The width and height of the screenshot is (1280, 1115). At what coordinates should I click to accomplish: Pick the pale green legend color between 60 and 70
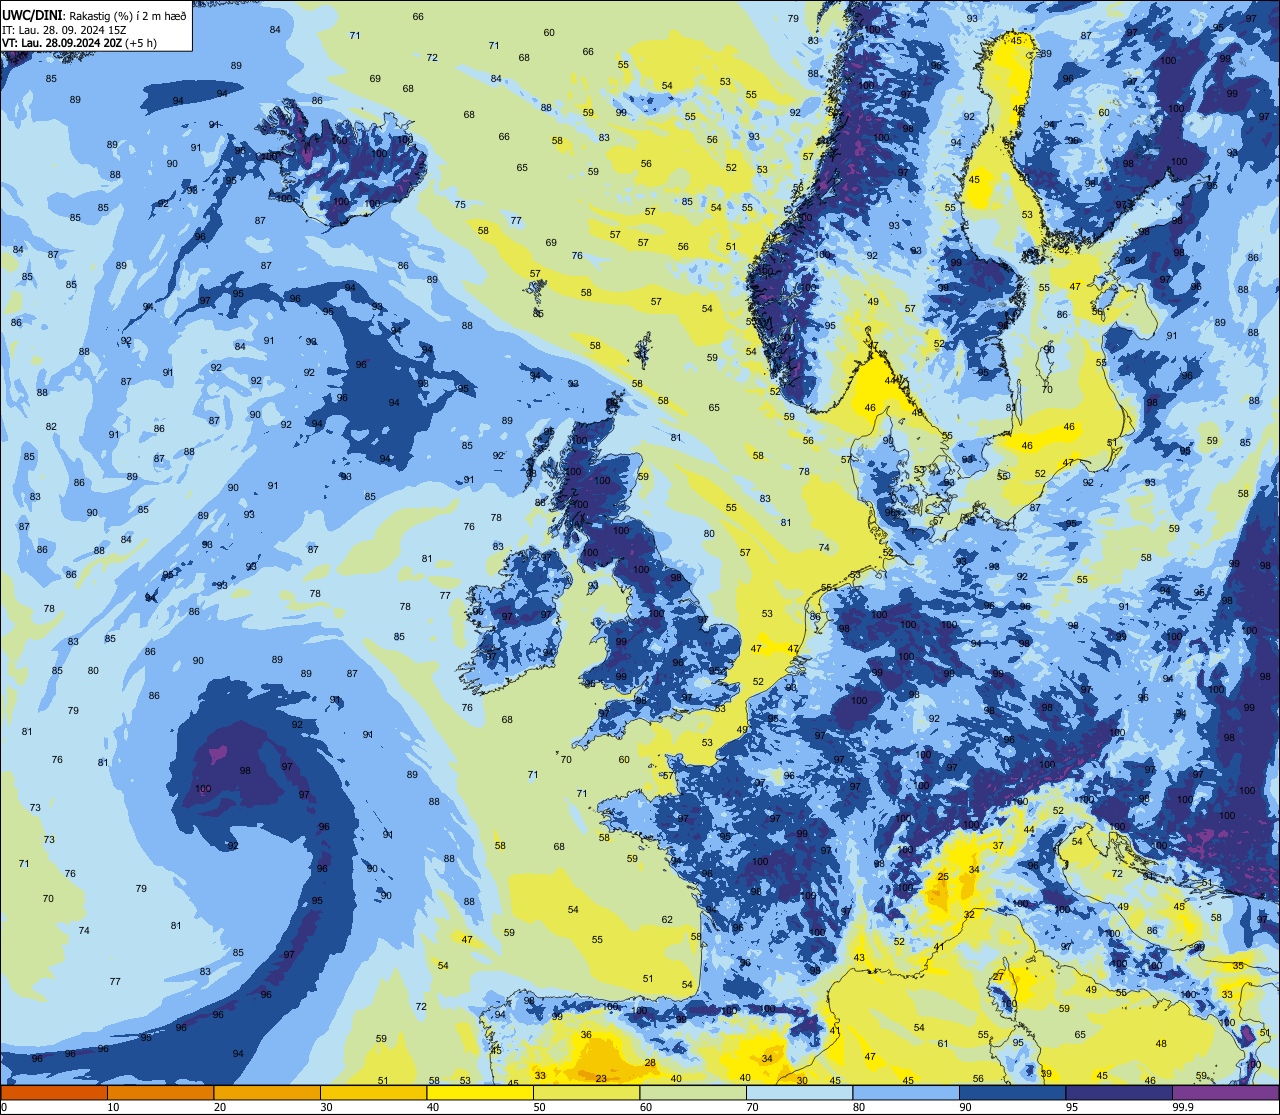(x=693, y=1092)
